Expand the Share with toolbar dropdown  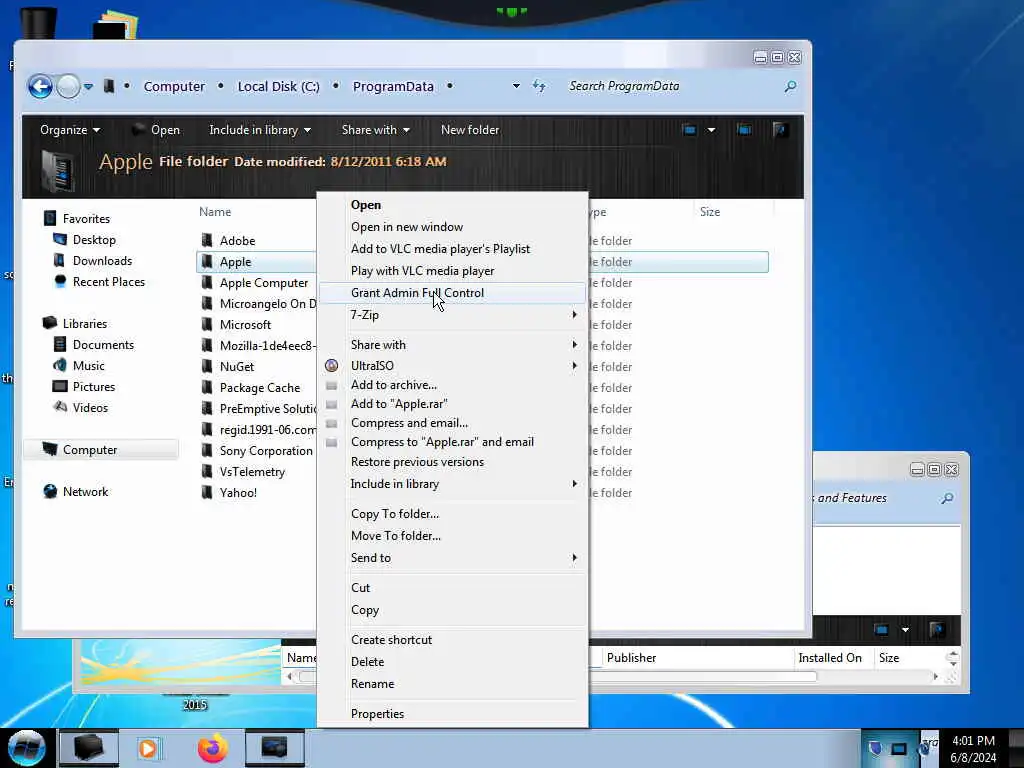376,130
